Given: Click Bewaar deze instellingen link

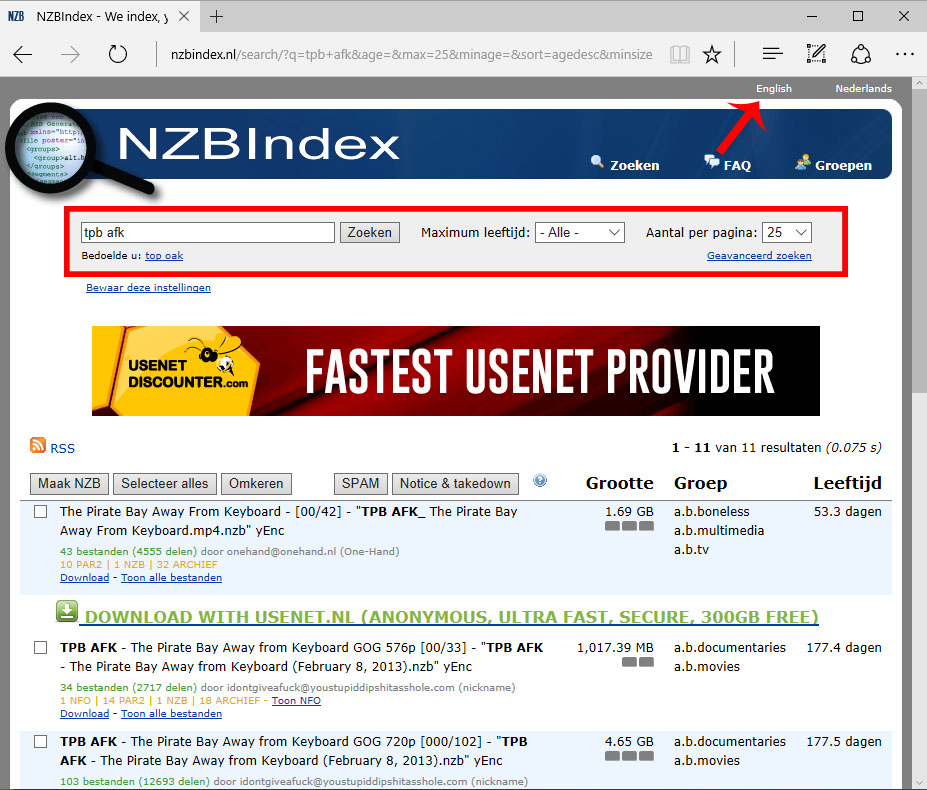Looking at the screenshot, I should (148, 287).
